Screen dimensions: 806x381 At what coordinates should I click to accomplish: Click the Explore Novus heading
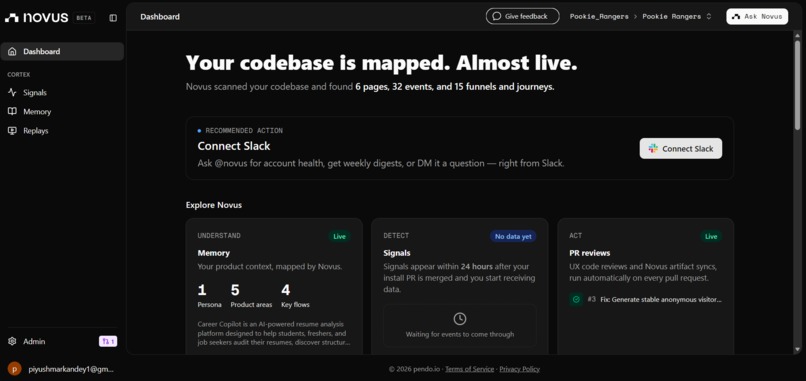point(214,205)
